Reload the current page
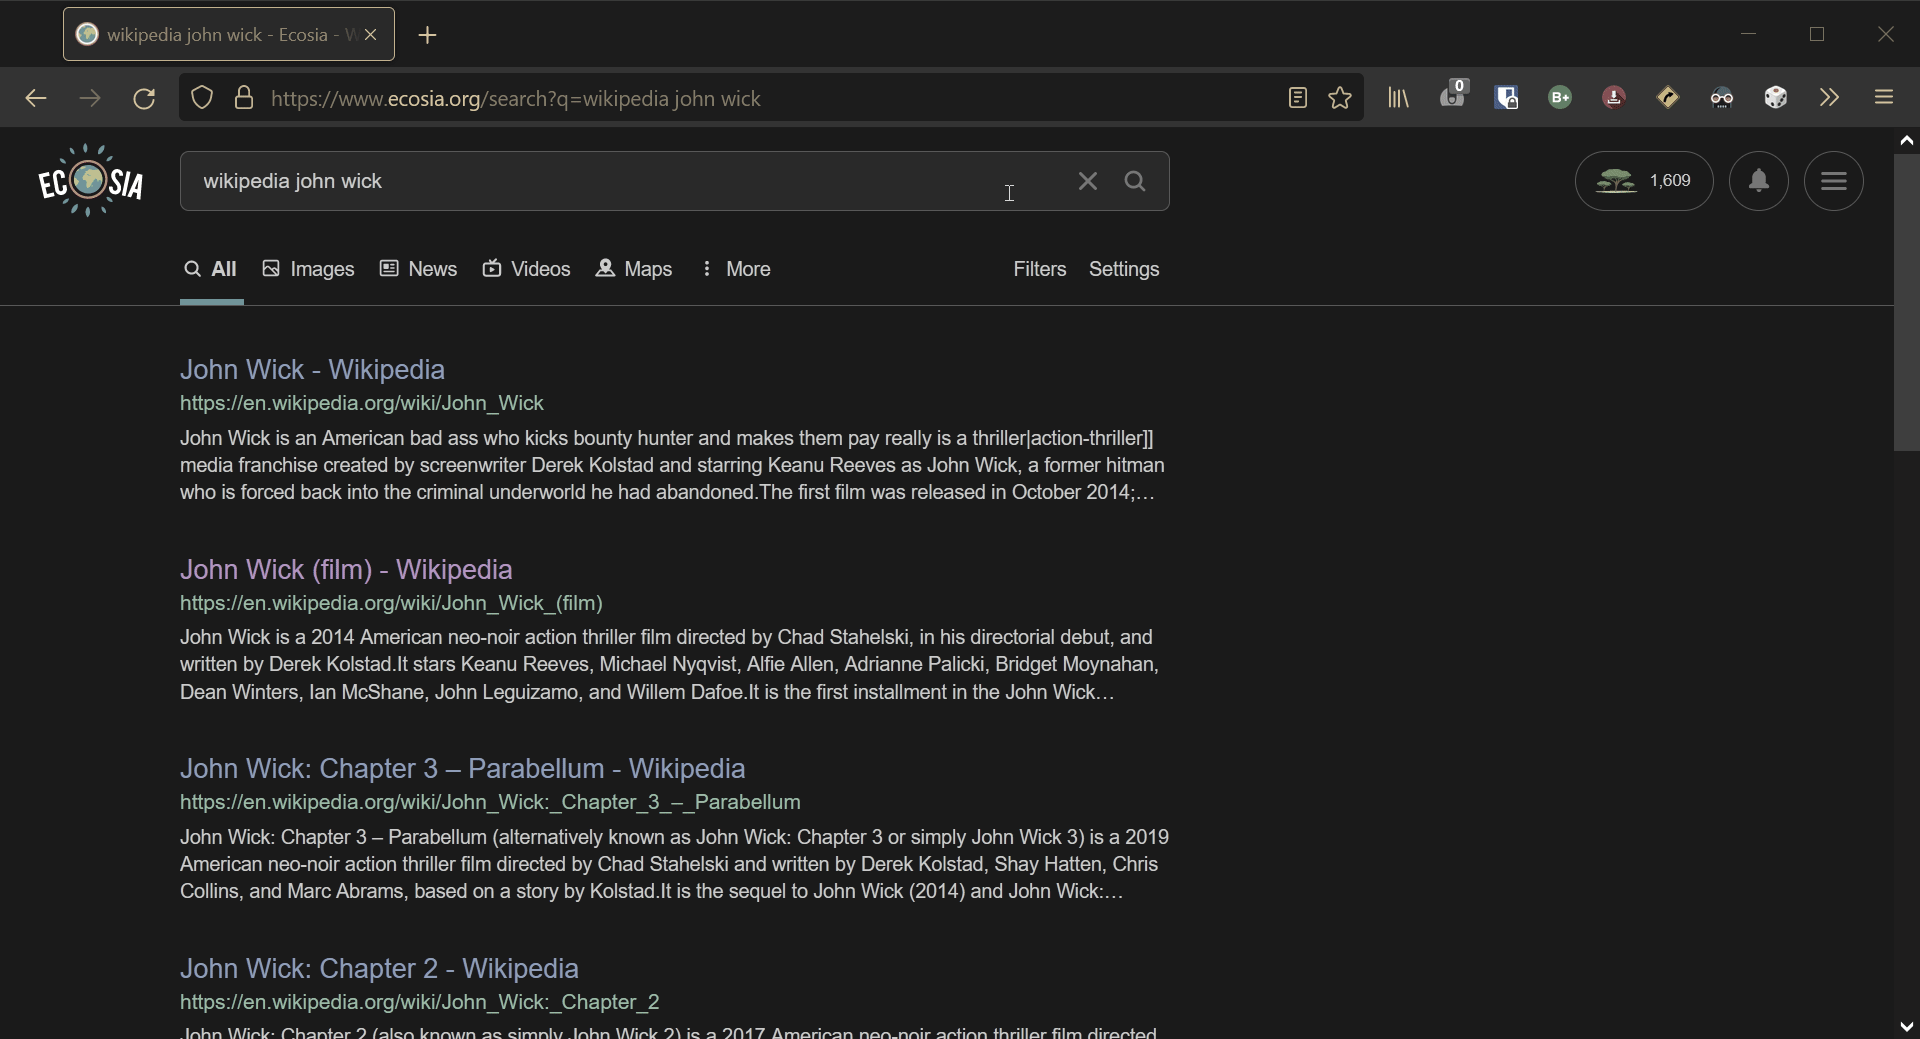This screenshot has height=1039, width=1920. coord(145,99)
